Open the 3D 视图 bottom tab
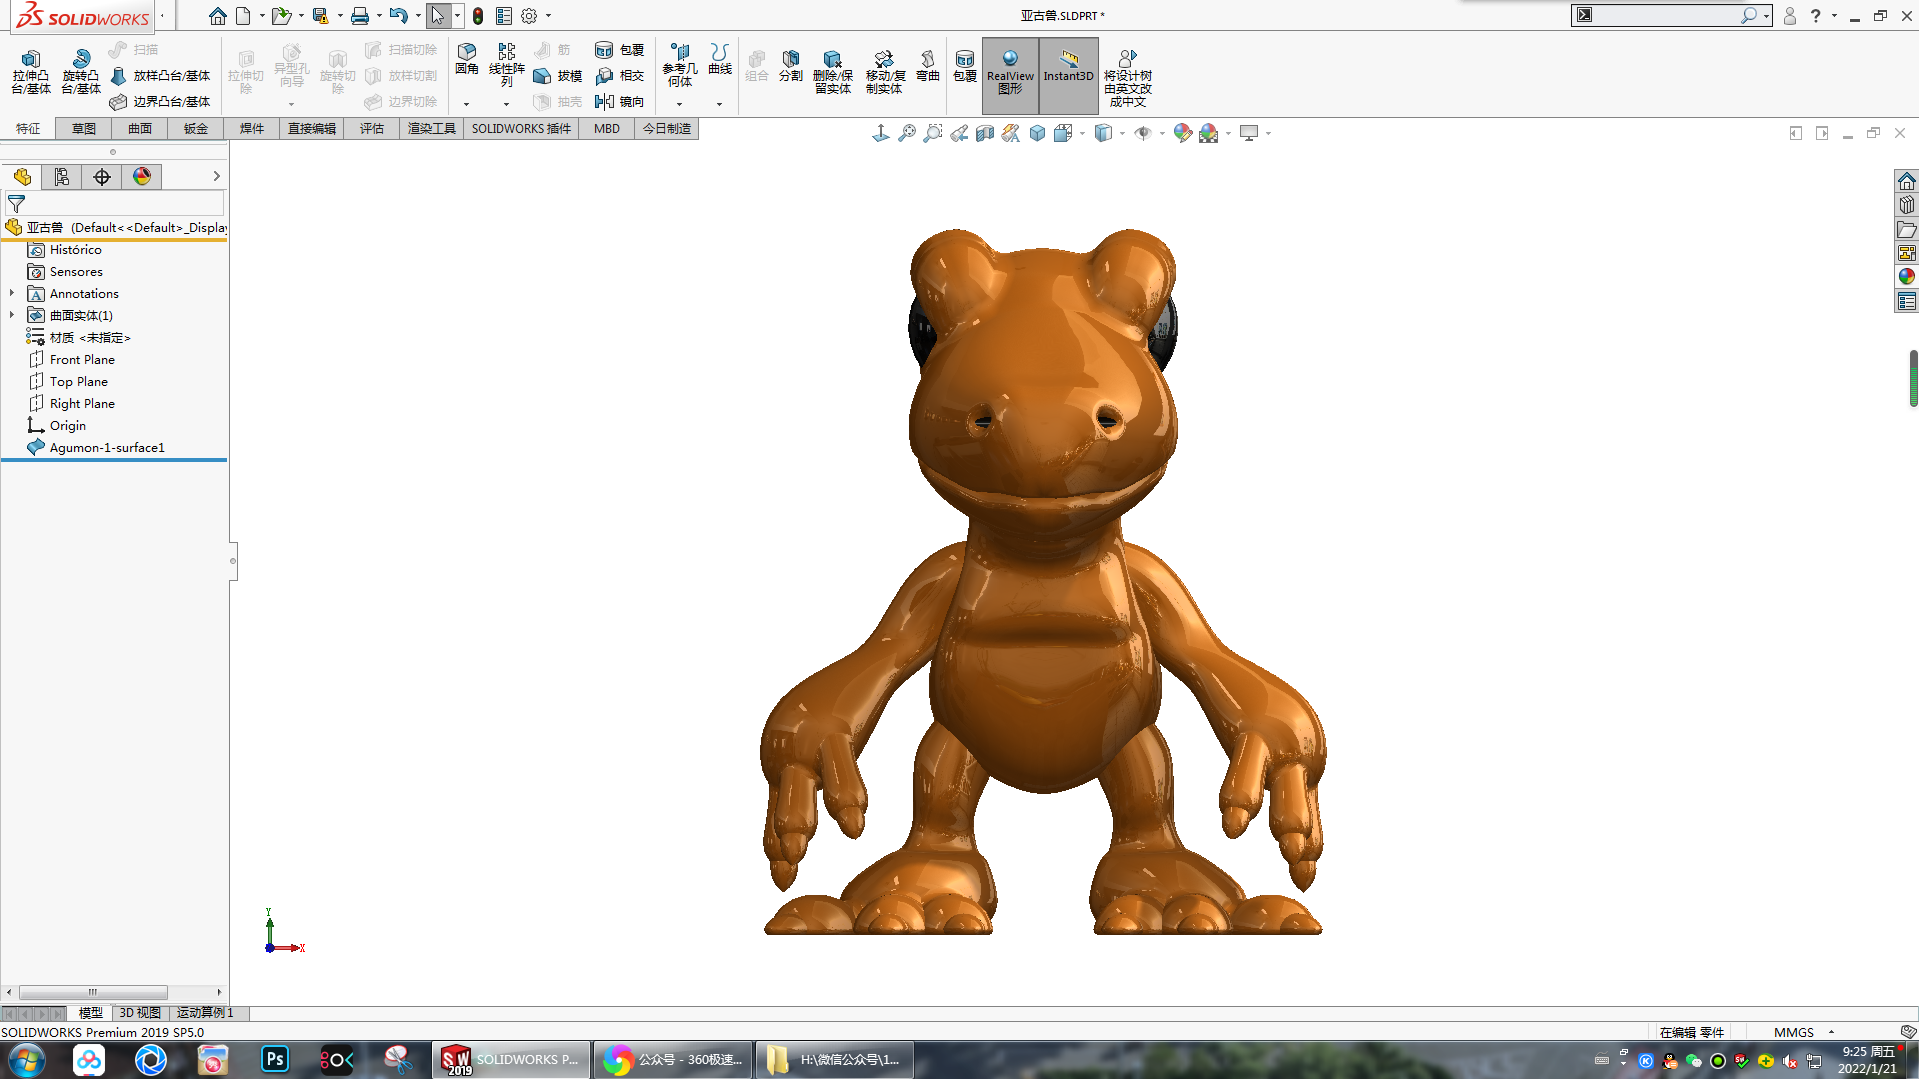This screenshot has height=1079, width=1919. [140, 1013]
